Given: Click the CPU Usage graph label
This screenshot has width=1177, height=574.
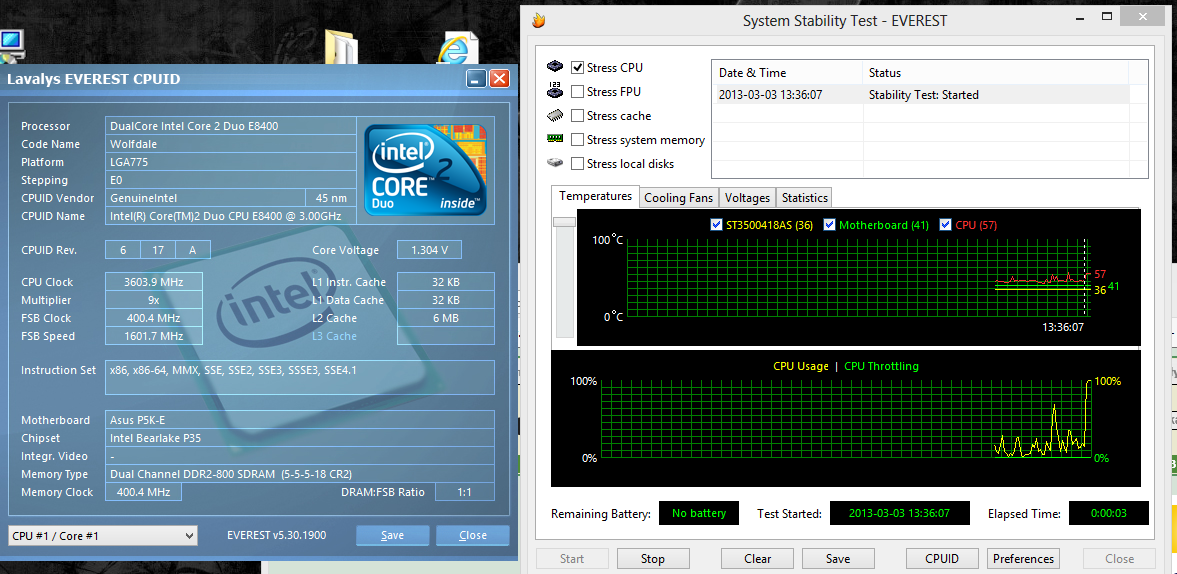Looking at the screenshot, I should [801, 366].
